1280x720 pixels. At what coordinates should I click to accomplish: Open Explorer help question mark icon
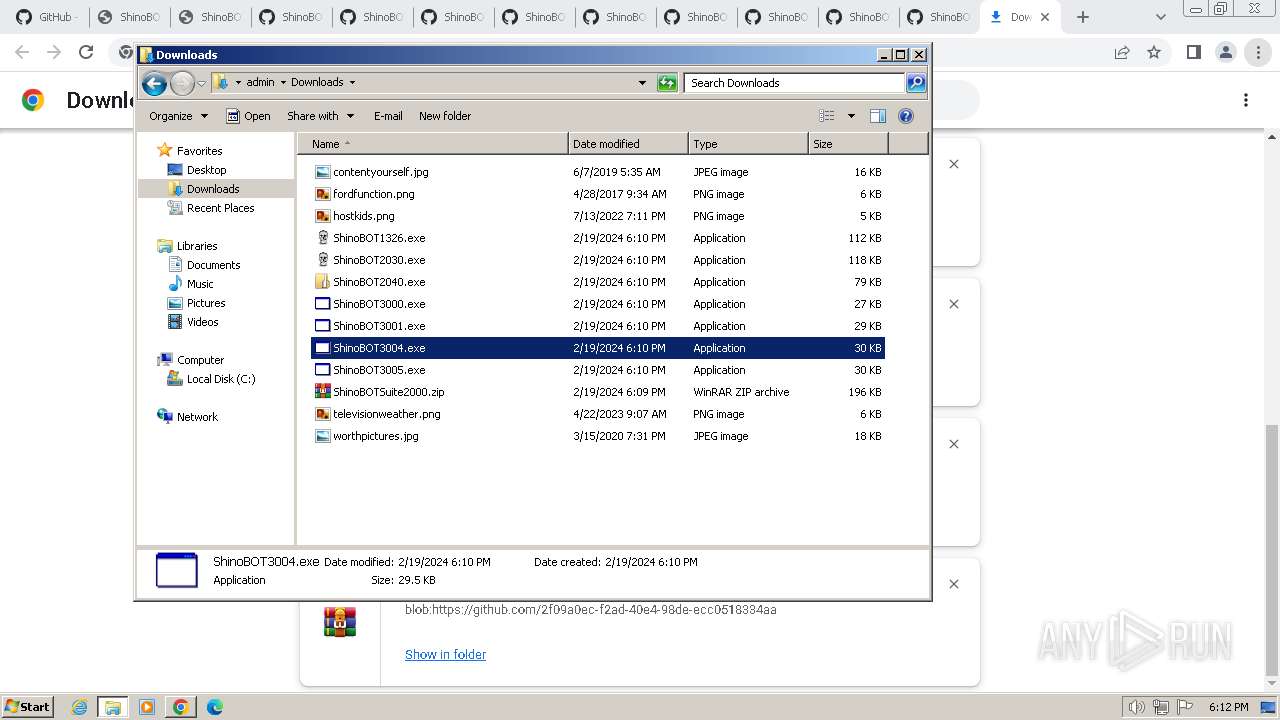(x=906, y=116)
